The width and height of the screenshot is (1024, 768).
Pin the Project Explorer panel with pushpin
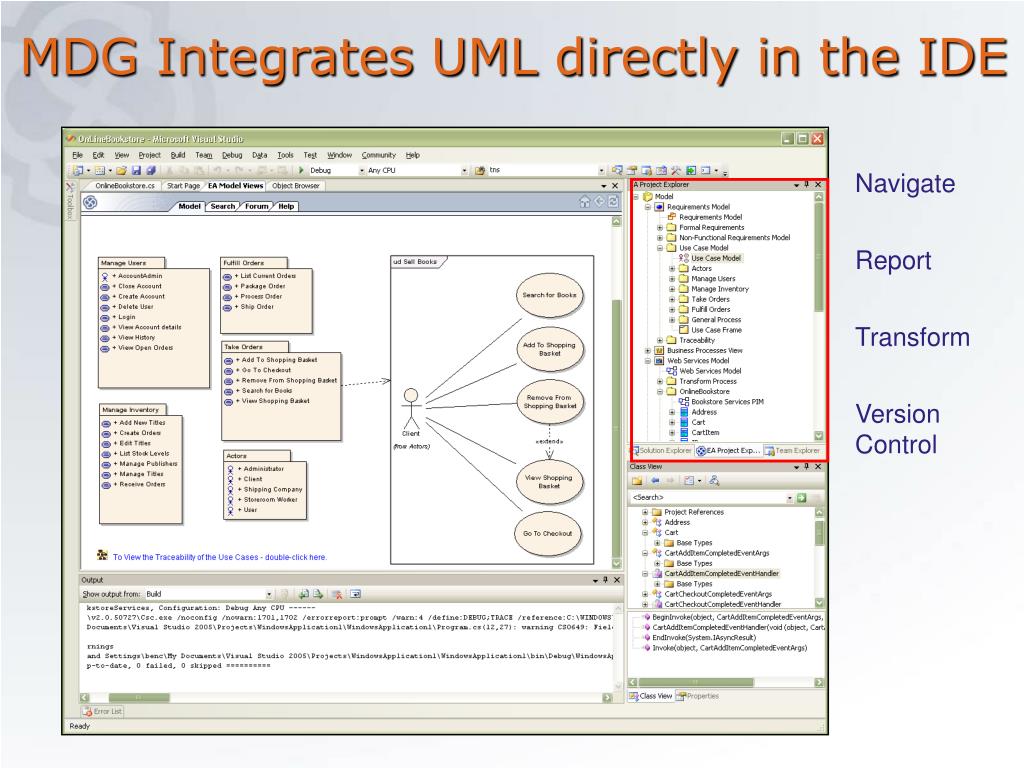click(807, 185)
